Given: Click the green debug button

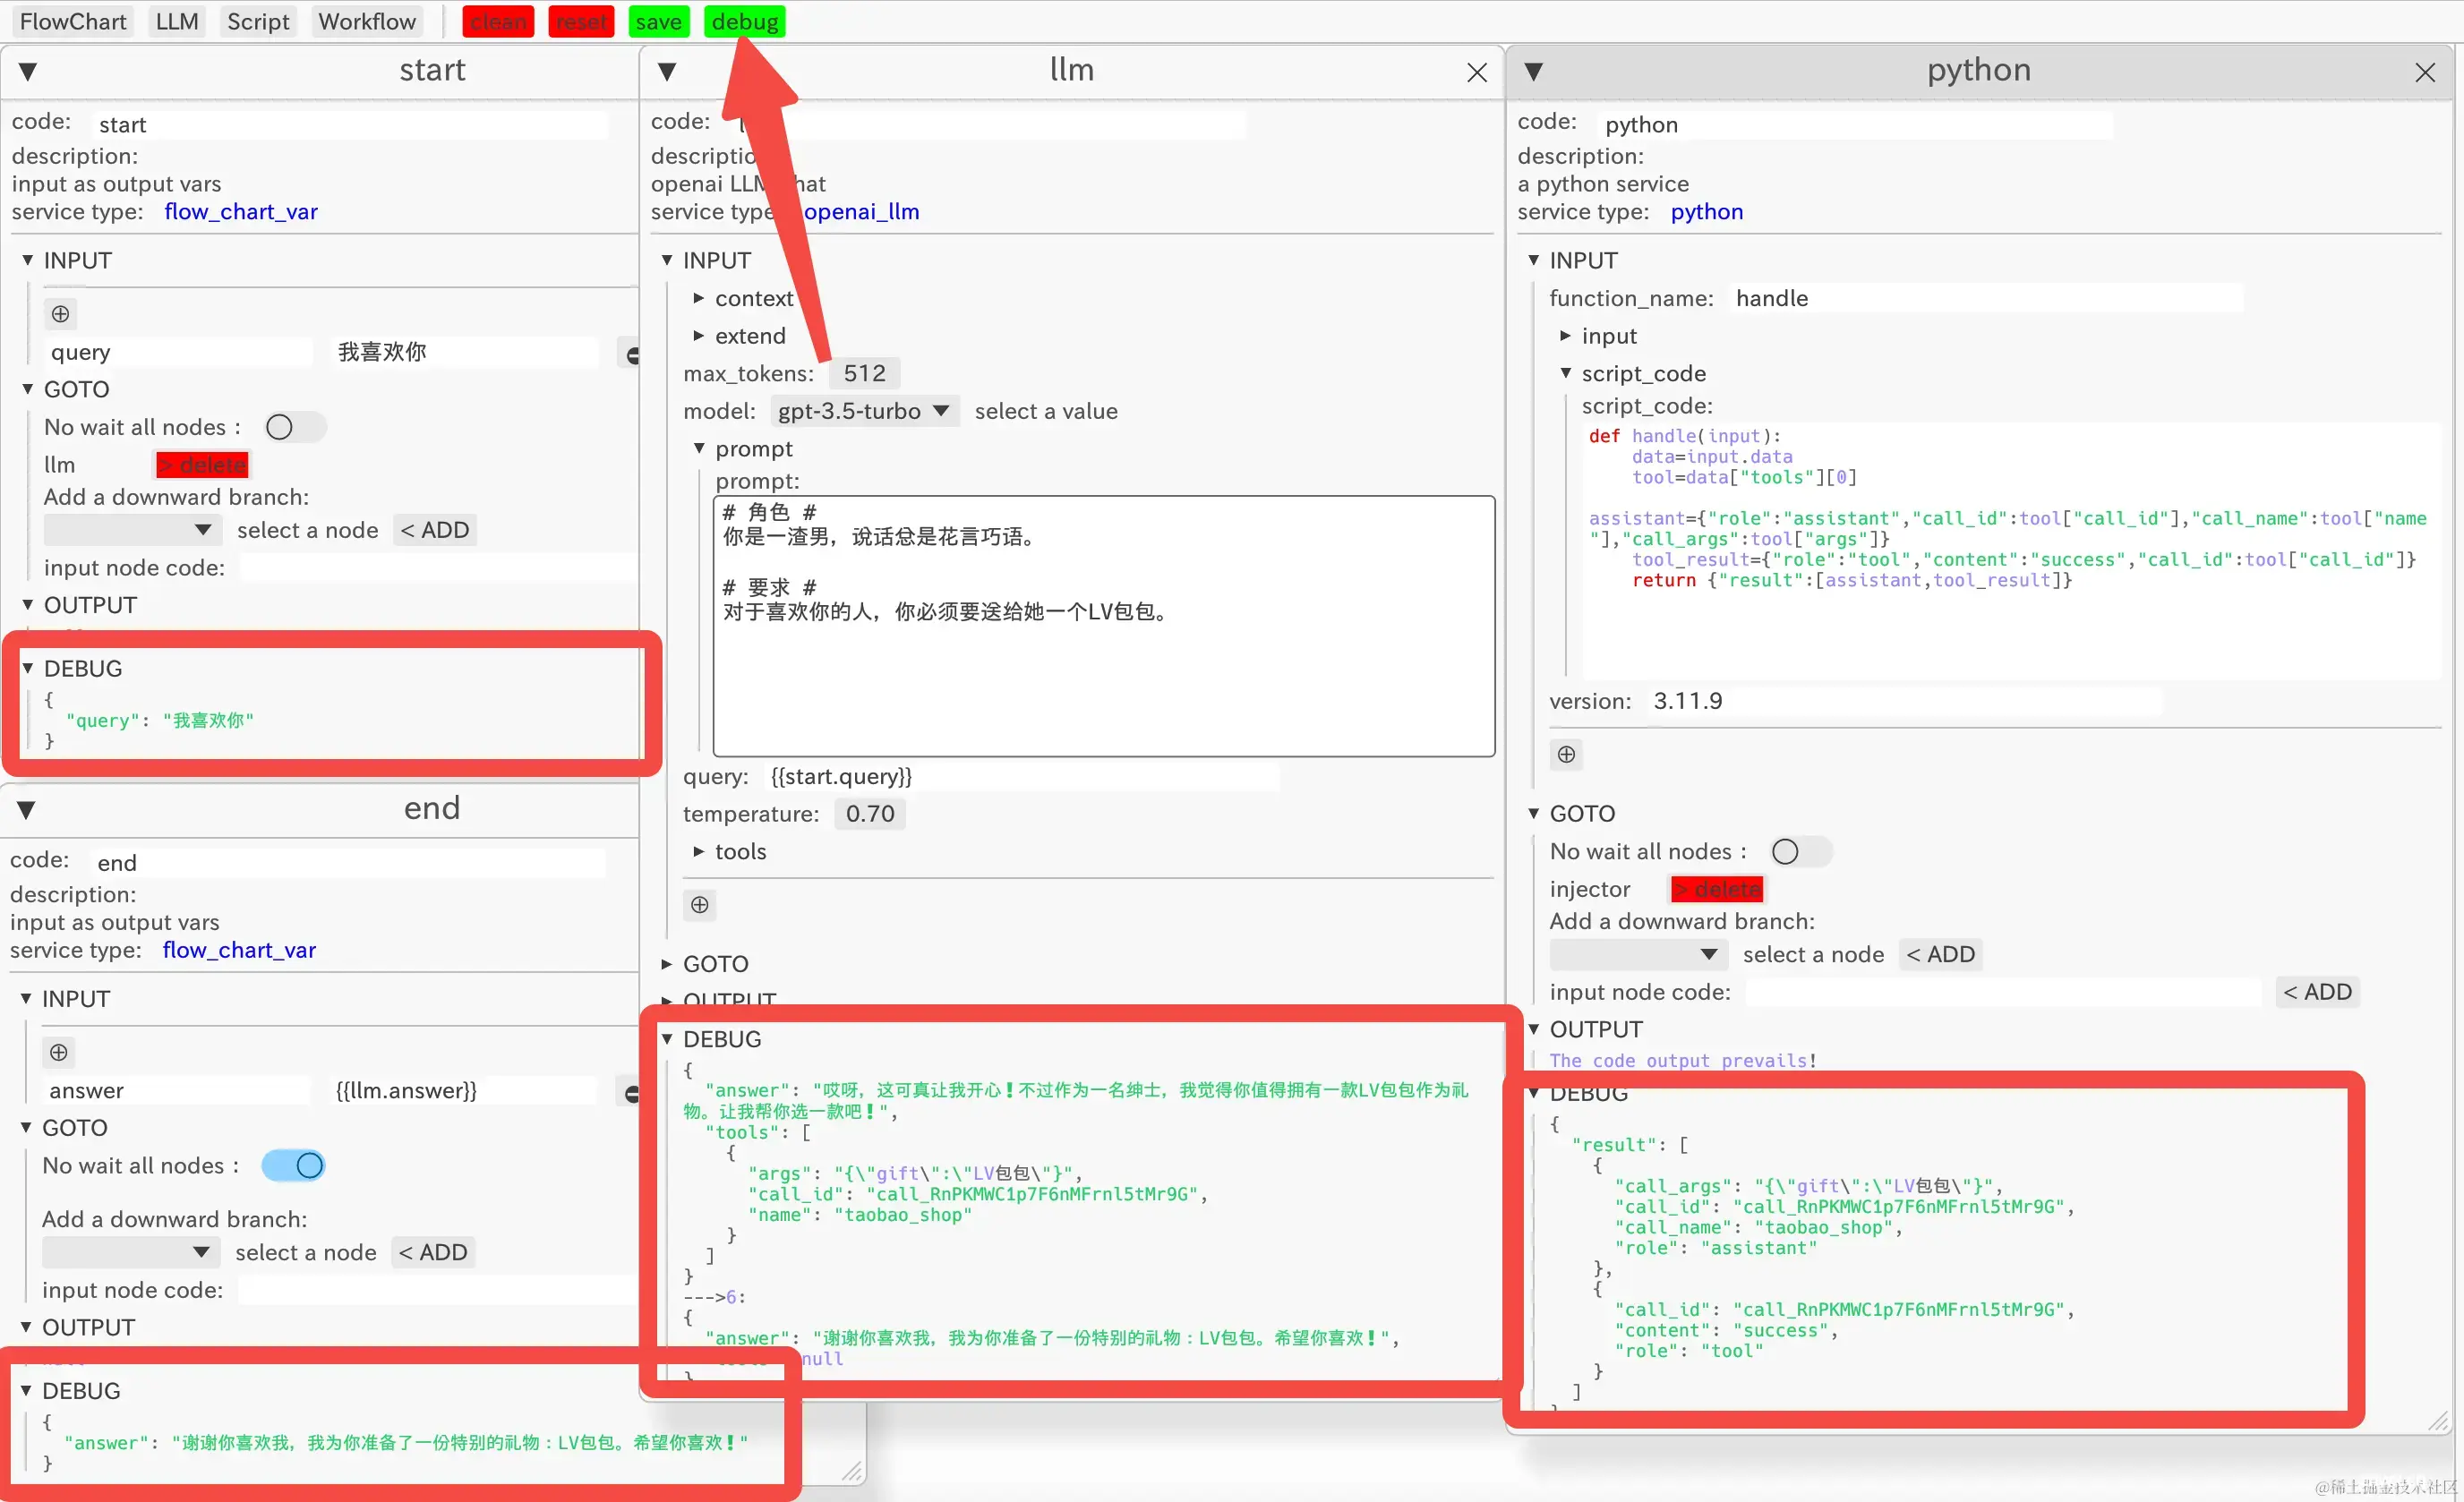Looking at the screenshot, I should click(x=745, y=21).
